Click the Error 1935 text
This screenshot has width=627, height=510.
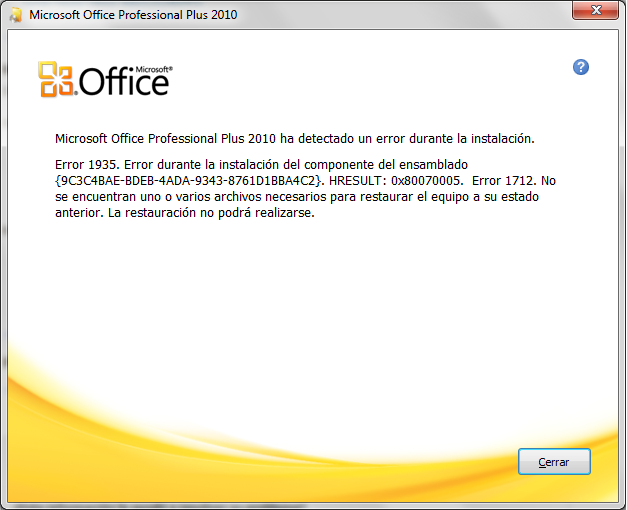[x=88, y=165]
